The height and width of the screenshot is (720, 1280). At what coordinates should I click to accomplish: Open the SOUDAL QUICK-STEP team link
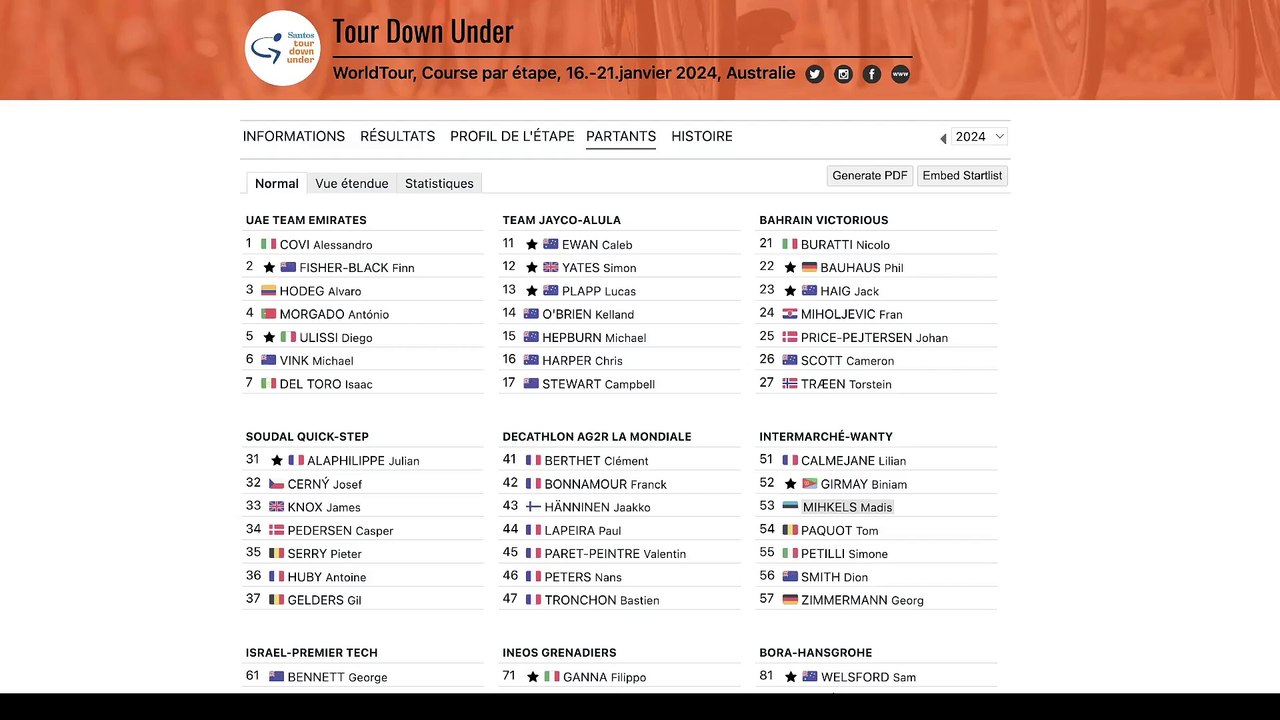(307, 437)
